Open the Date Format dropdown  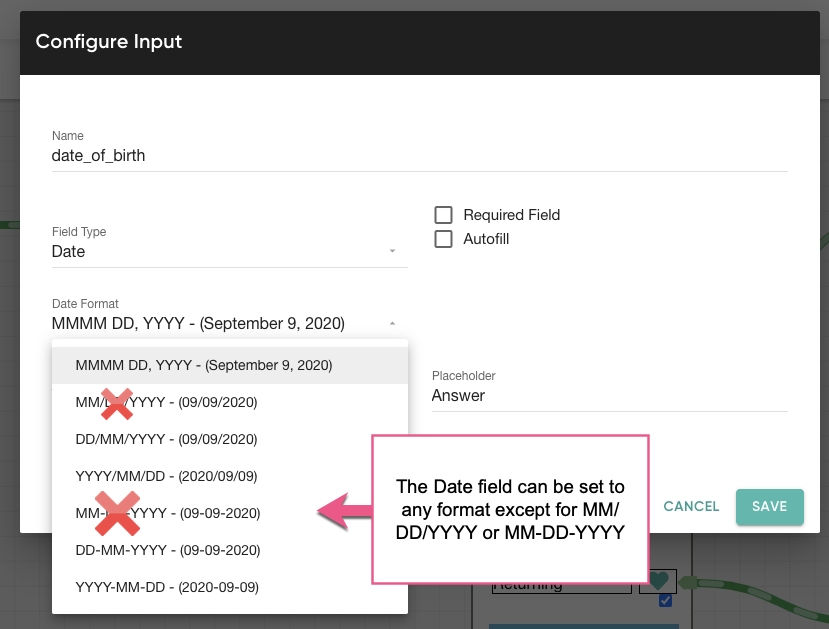(229, 323)
